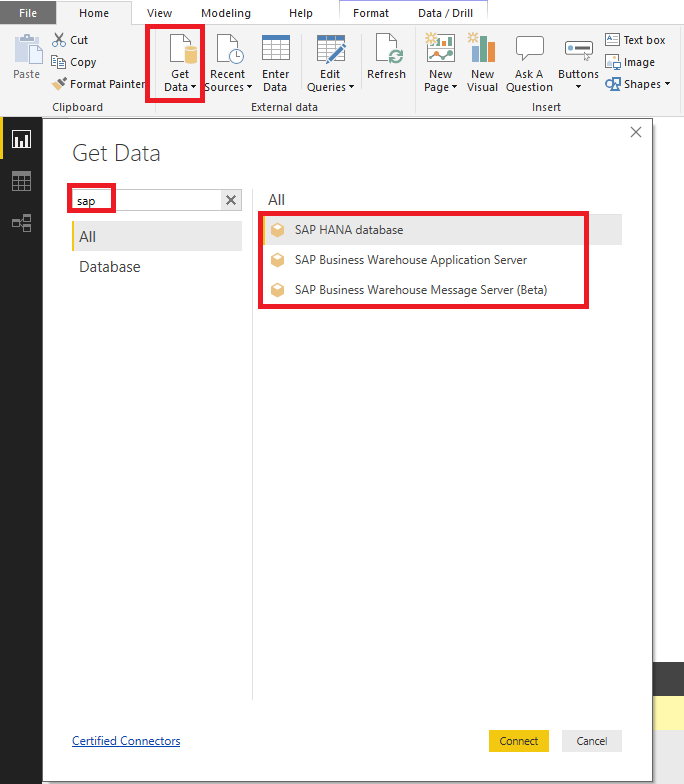Click the Shapes icon
The height and width of the screenshot is (784, 684).
tap(612, 84)
